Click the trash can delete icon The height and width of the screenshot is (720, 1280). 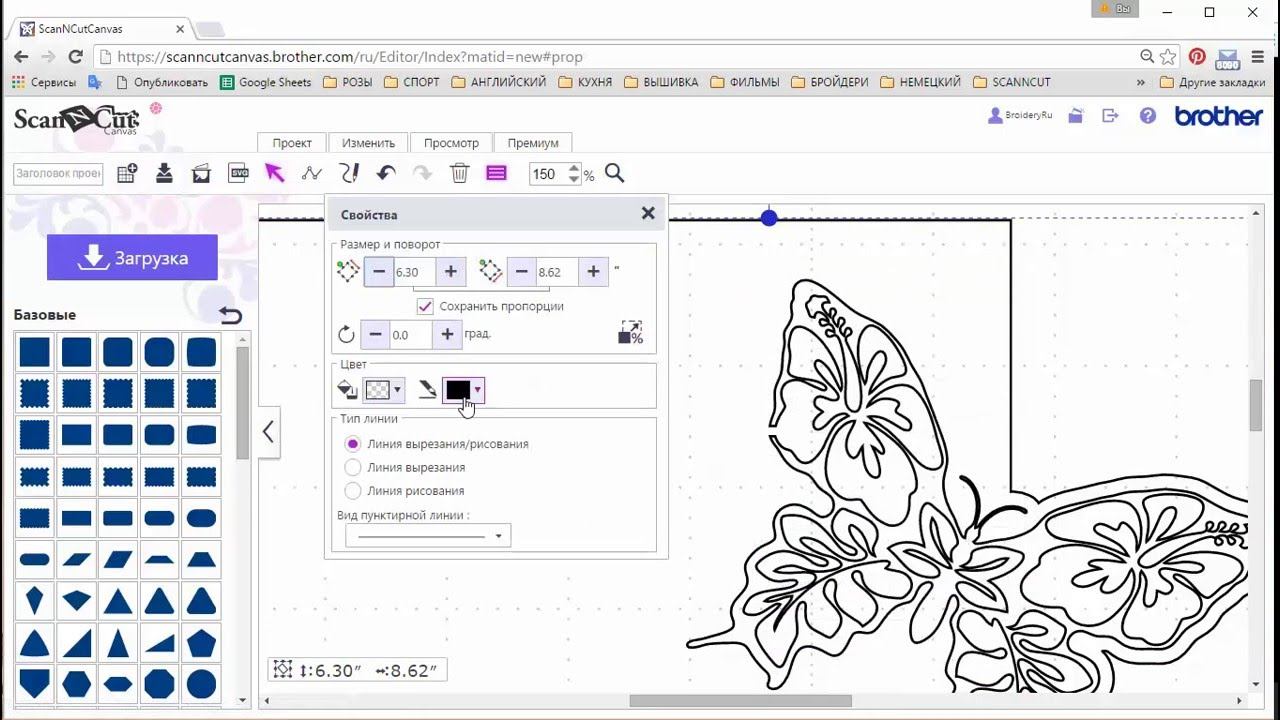pyautogui.click(x=459, y=173)
